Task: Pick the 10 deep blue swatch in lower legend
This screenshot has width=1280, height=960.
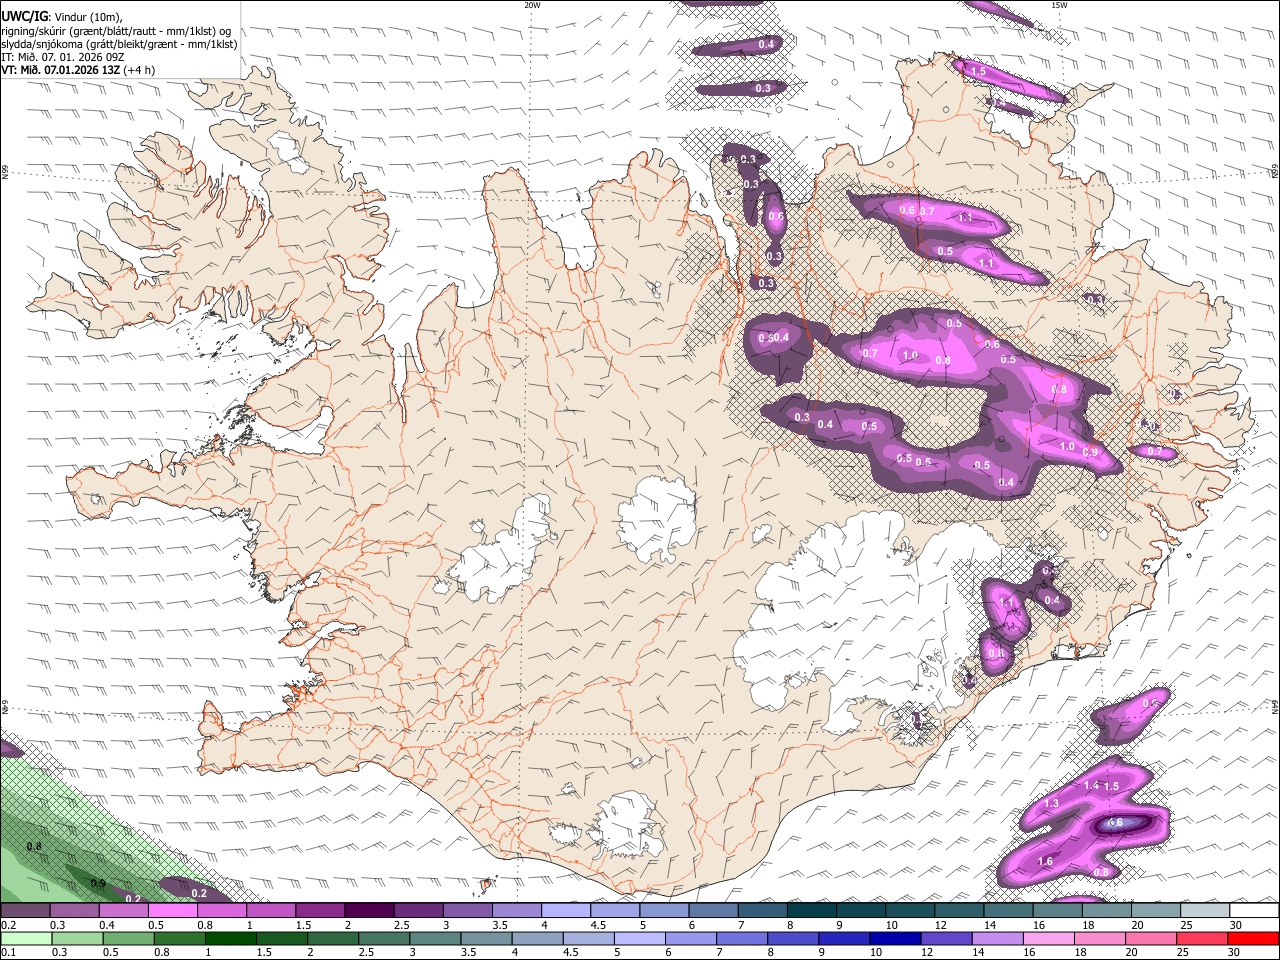Action: click(895, 938)
